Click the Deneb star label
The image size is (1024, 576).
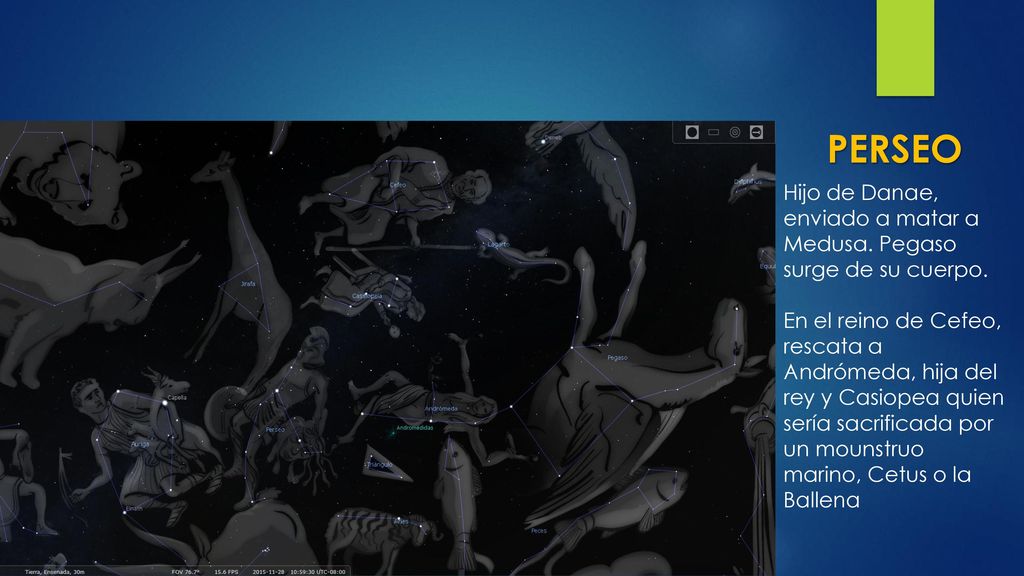click(553, 138)
